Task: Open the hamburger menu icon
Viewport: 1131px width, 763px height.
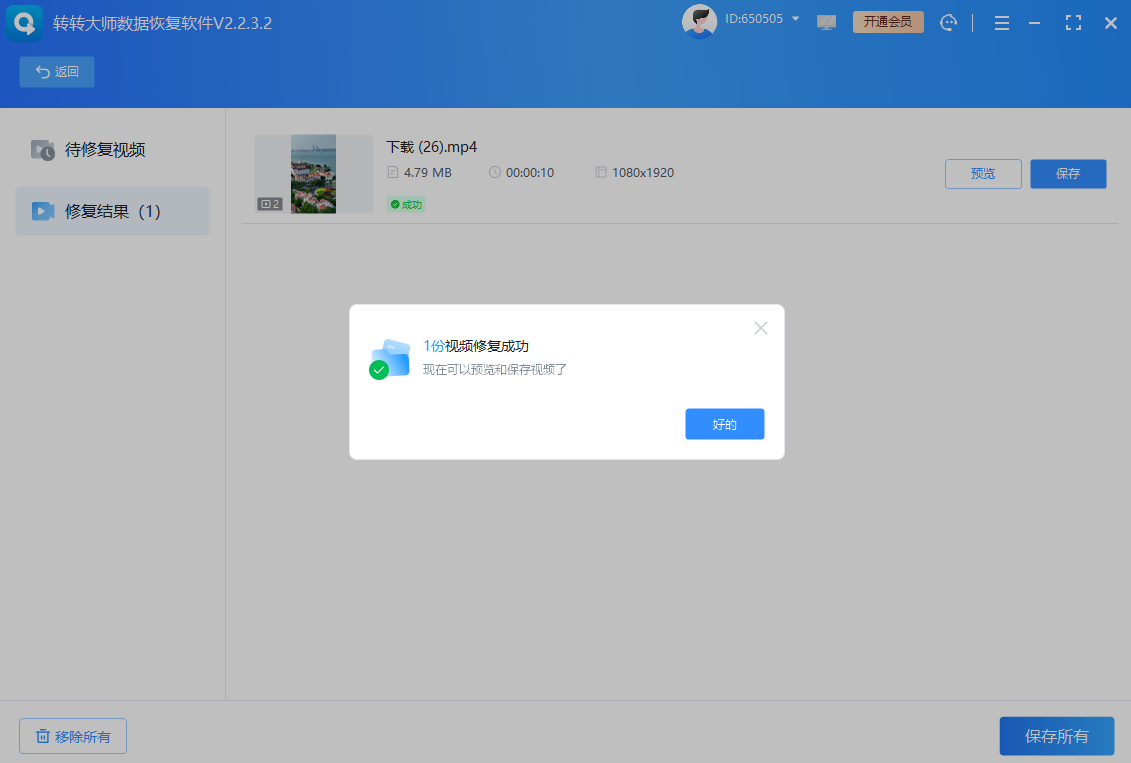Action: click(1001, 22)
